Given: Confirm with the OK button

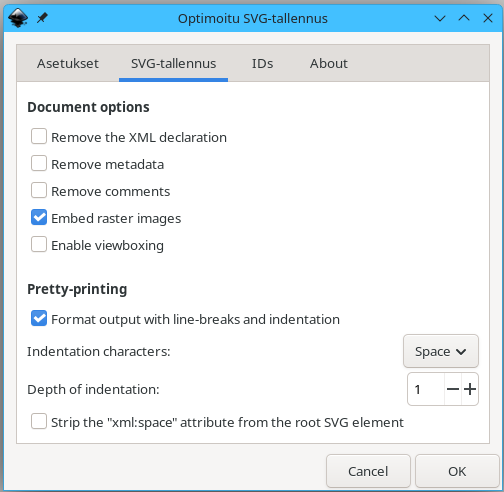Looking at the screenshot, I should click(457, 471).
